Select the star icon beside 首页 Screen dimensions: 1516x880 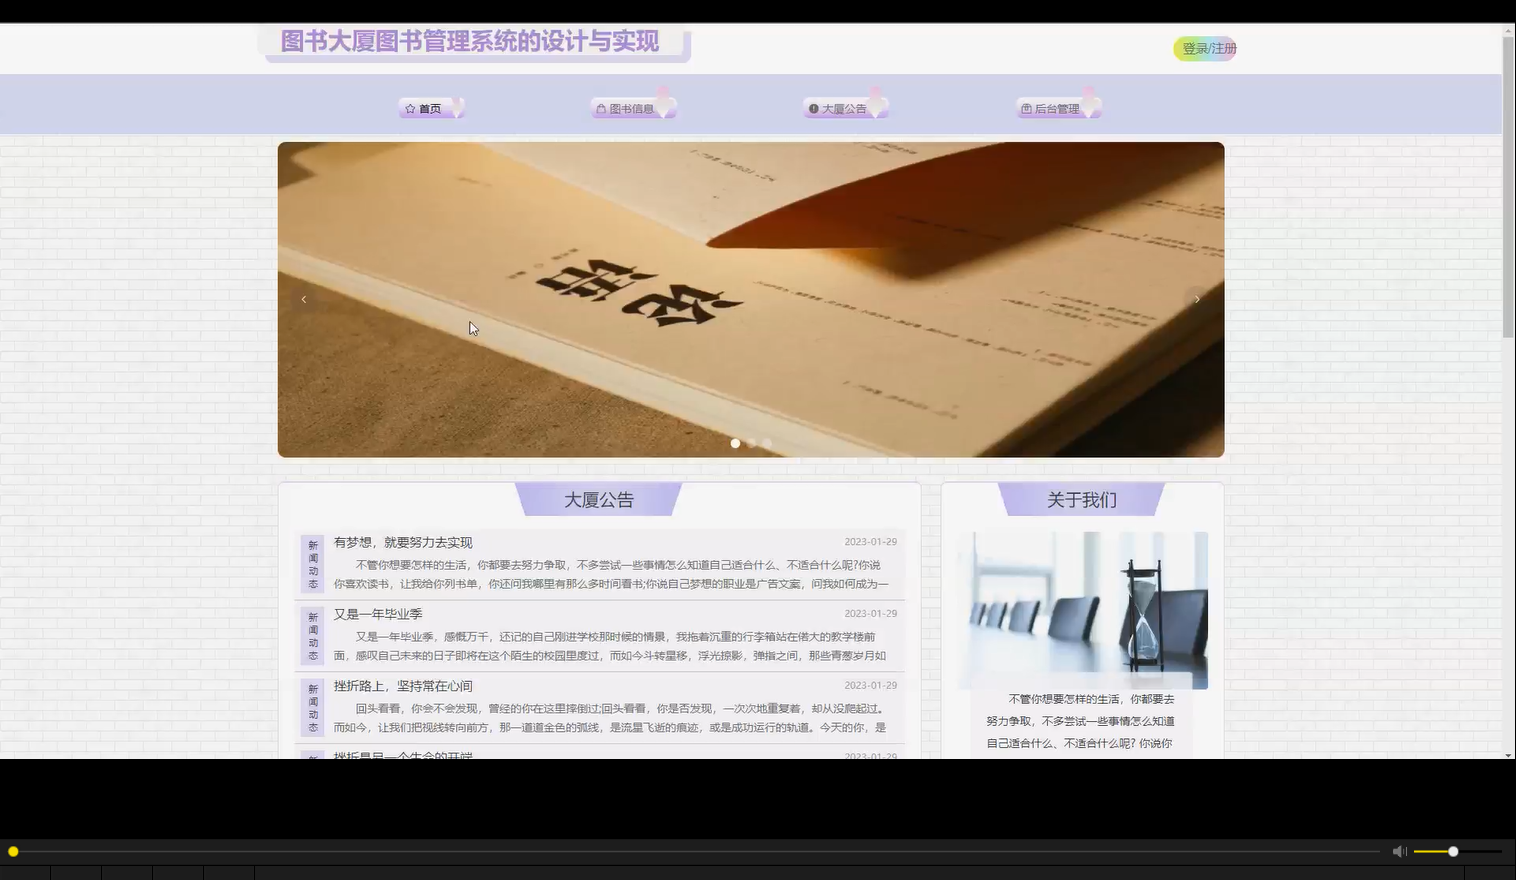pos(410,108)
